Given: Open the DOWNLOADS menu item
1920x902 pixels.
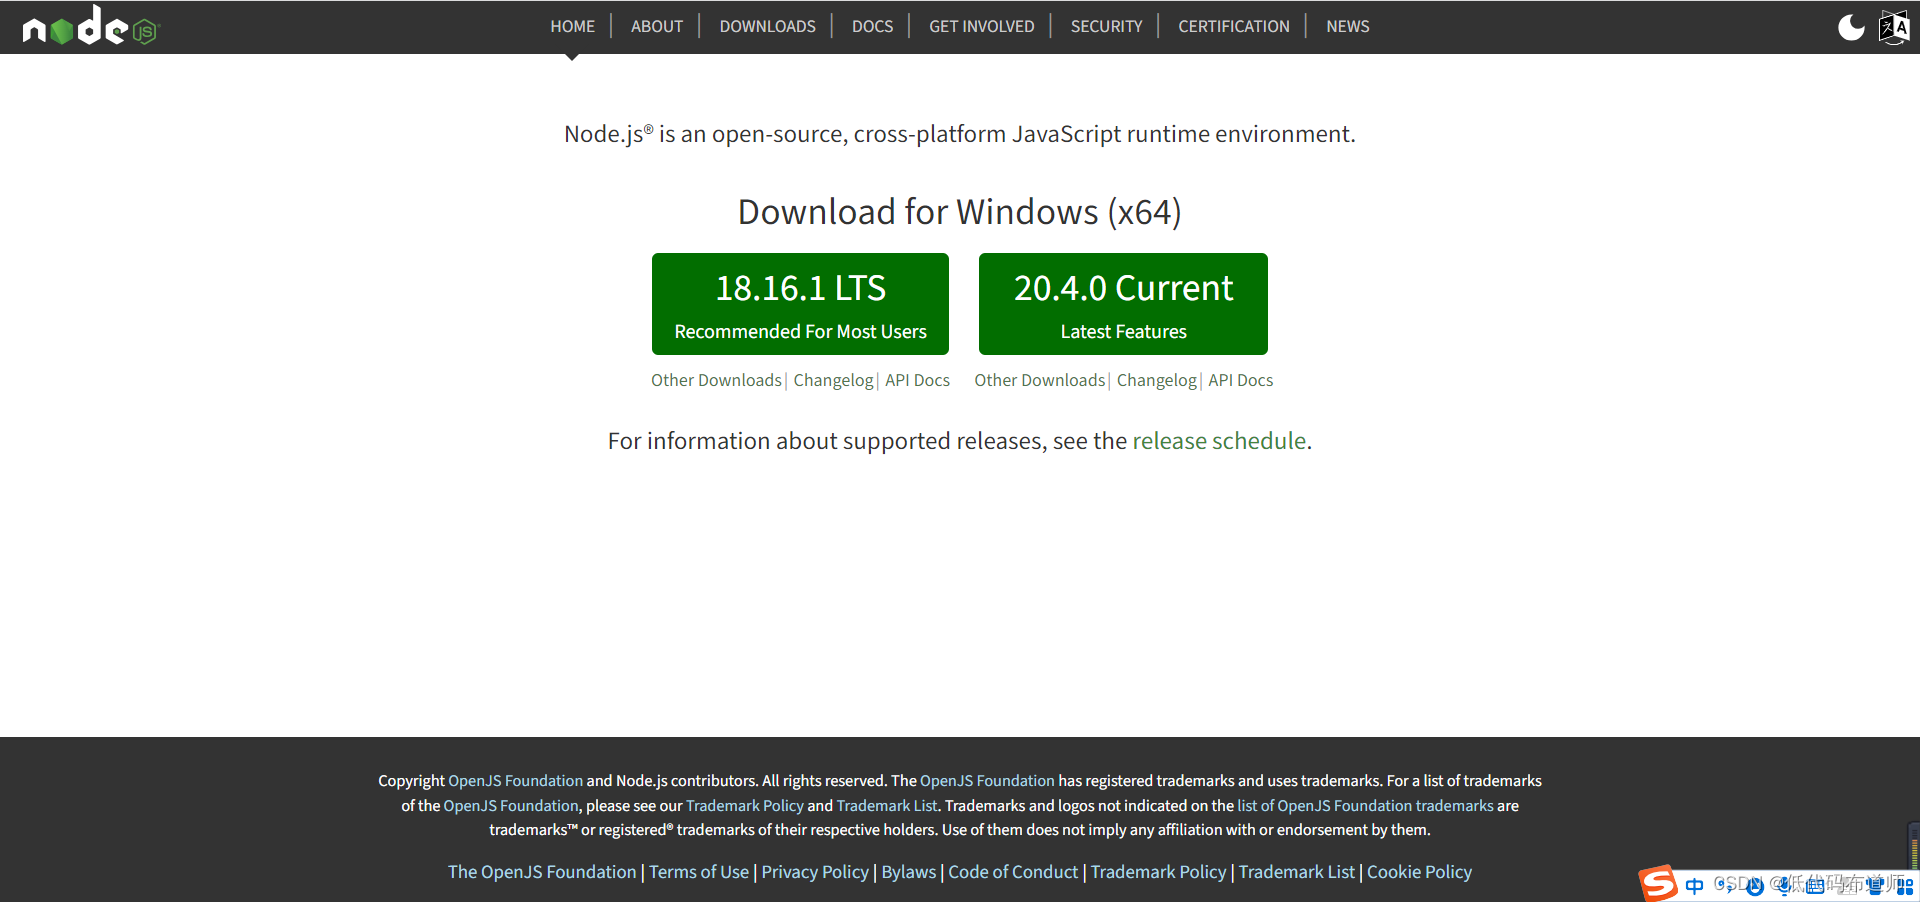Looking at the screenshot, I should point(767,26).
